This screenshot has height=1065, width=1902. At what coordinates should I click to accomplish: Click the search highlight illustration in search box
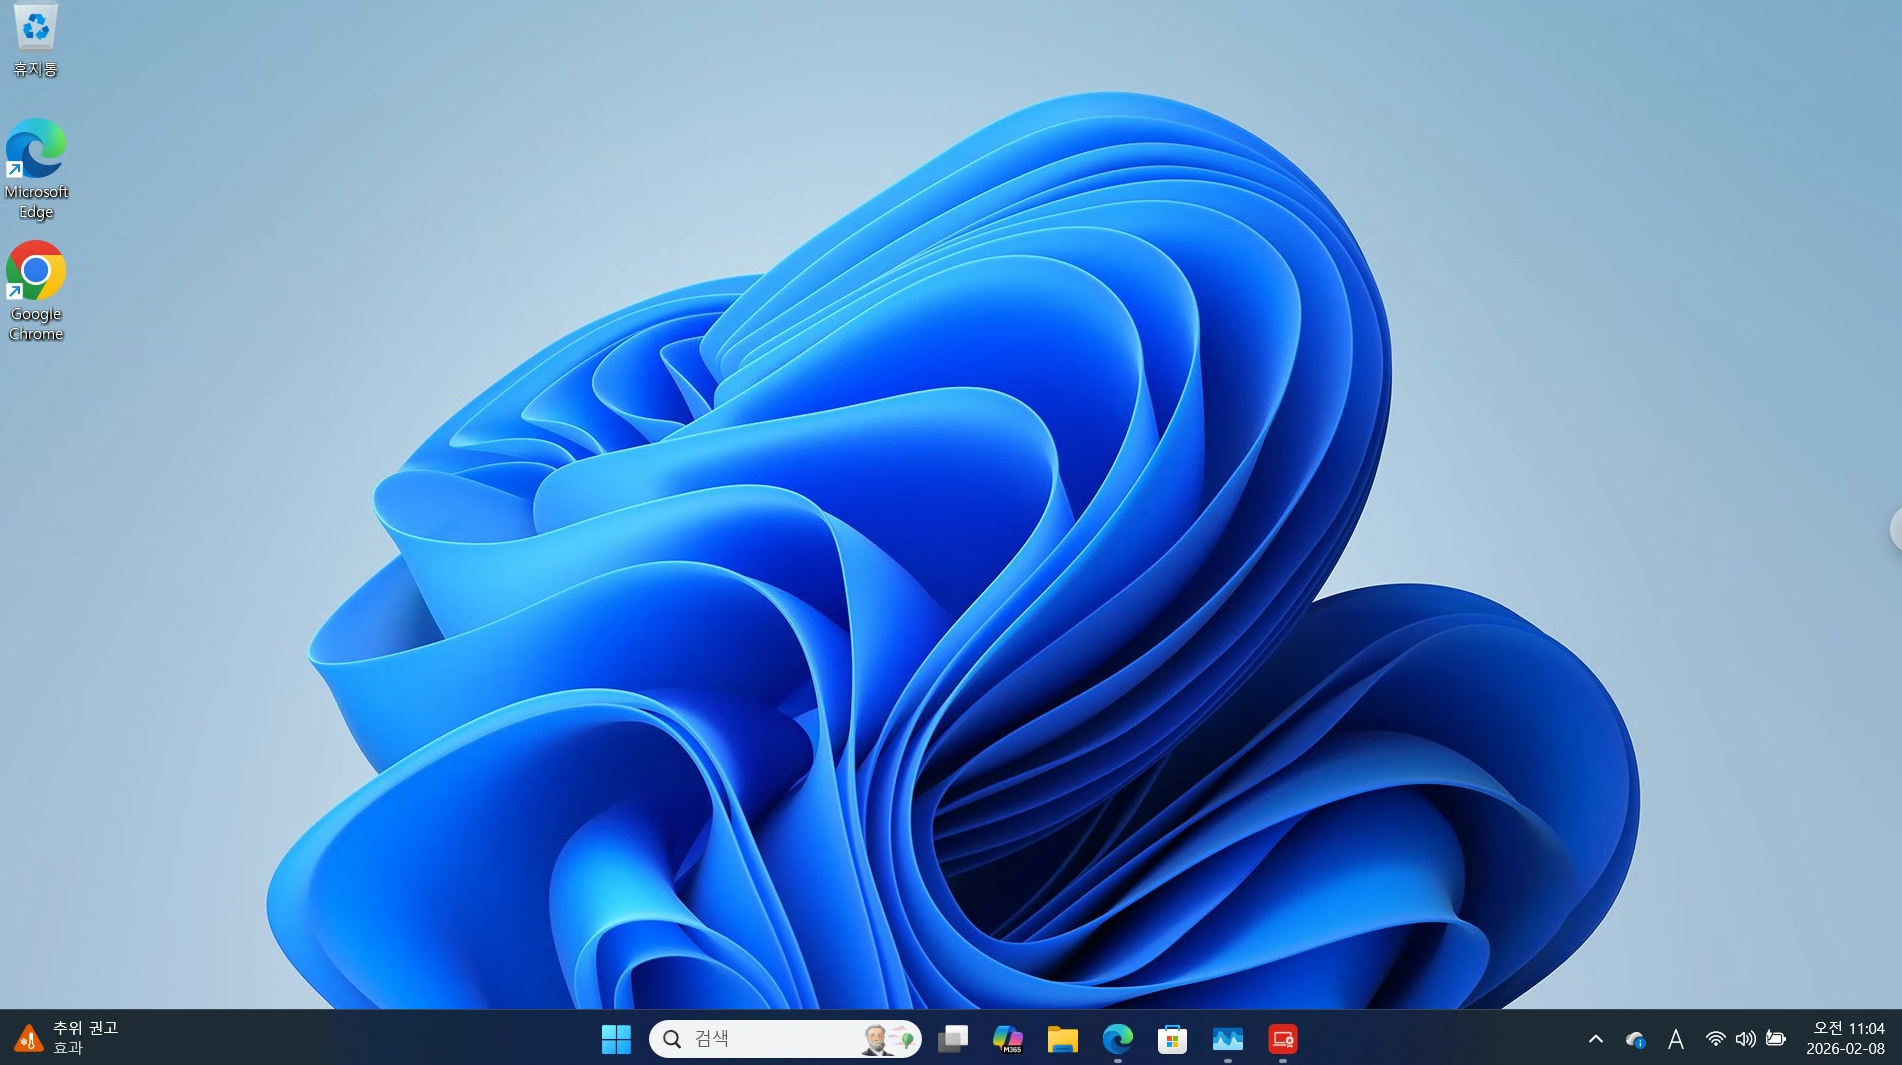pyautogui.click(x=887, y=1039)
